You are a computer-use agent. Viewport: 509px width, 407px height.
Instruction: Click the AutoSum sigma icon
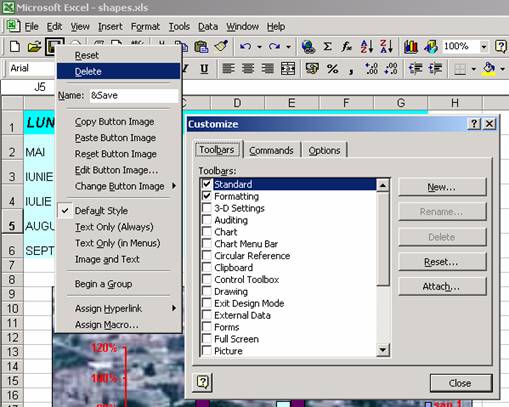tap(328, 47)
